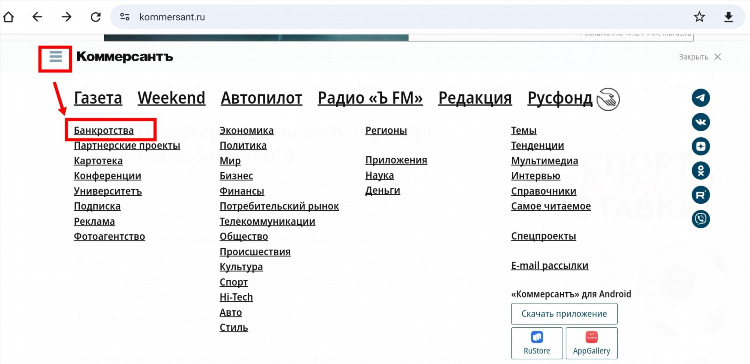Open the Самое читаемое link
750x364 pixels.
pyautogui.click(x=551, y=207)
